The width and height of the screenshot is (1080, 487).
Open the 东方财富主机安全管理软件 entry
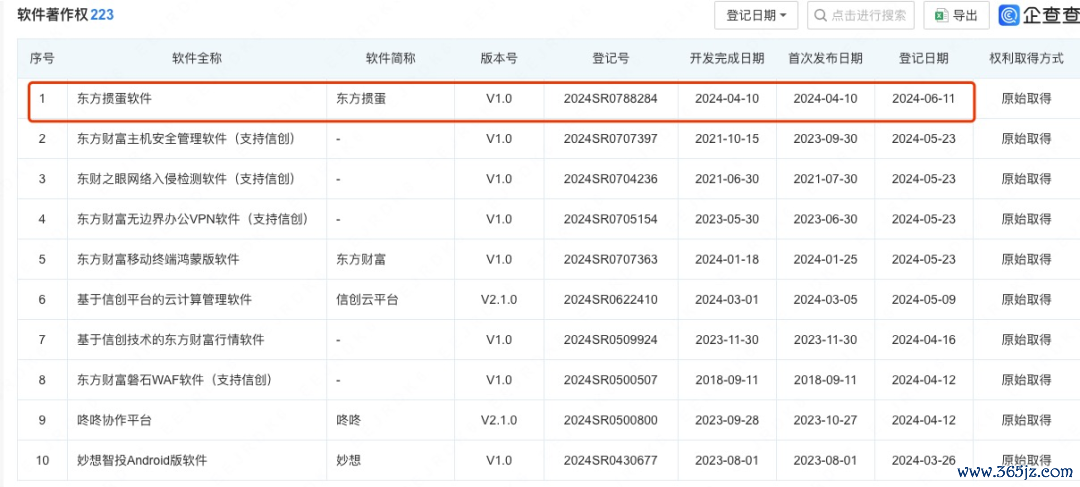tap(185, 138)
